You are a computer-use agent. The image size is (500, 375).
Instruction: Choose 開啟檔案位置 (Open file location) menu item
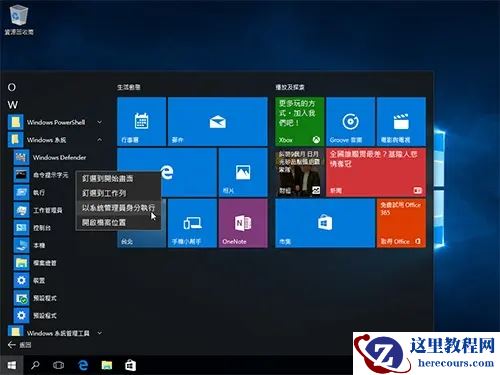118,222
